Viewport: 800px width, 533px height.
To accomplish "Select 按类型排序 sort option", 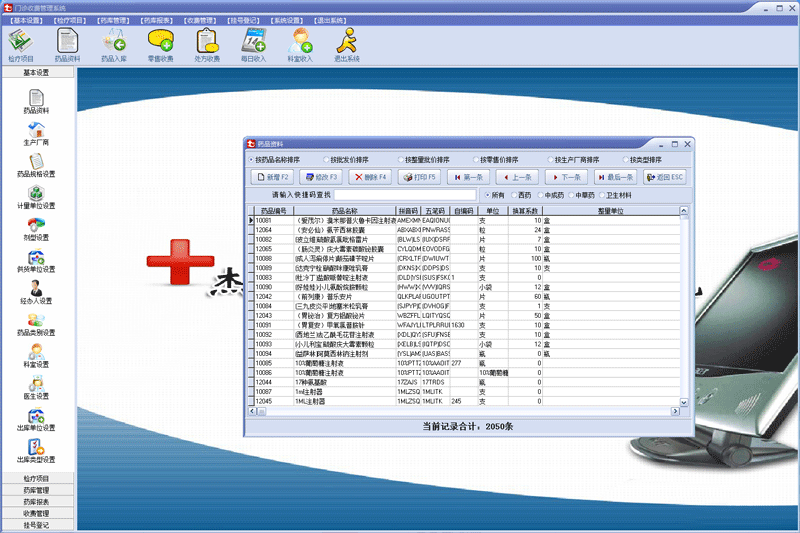I will click(642, 160).
